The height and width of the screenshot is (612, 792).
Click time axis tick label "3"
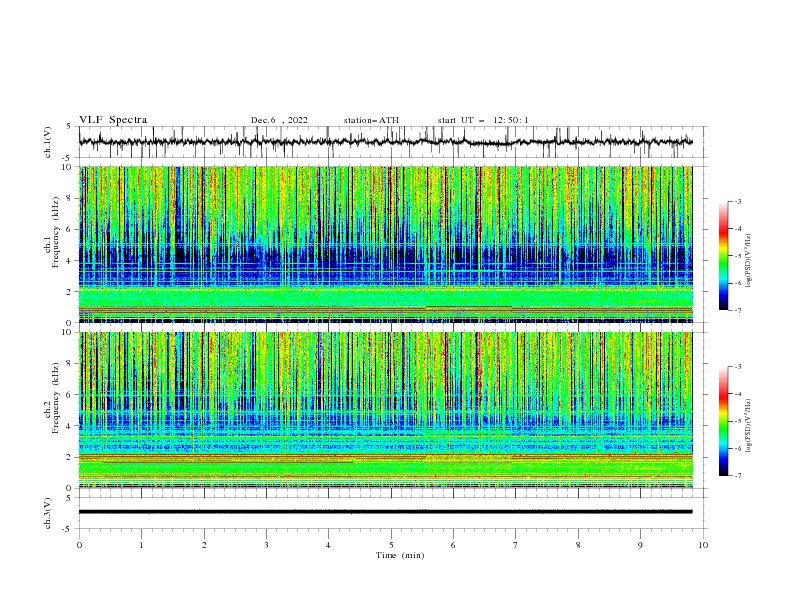click(266, 545)
